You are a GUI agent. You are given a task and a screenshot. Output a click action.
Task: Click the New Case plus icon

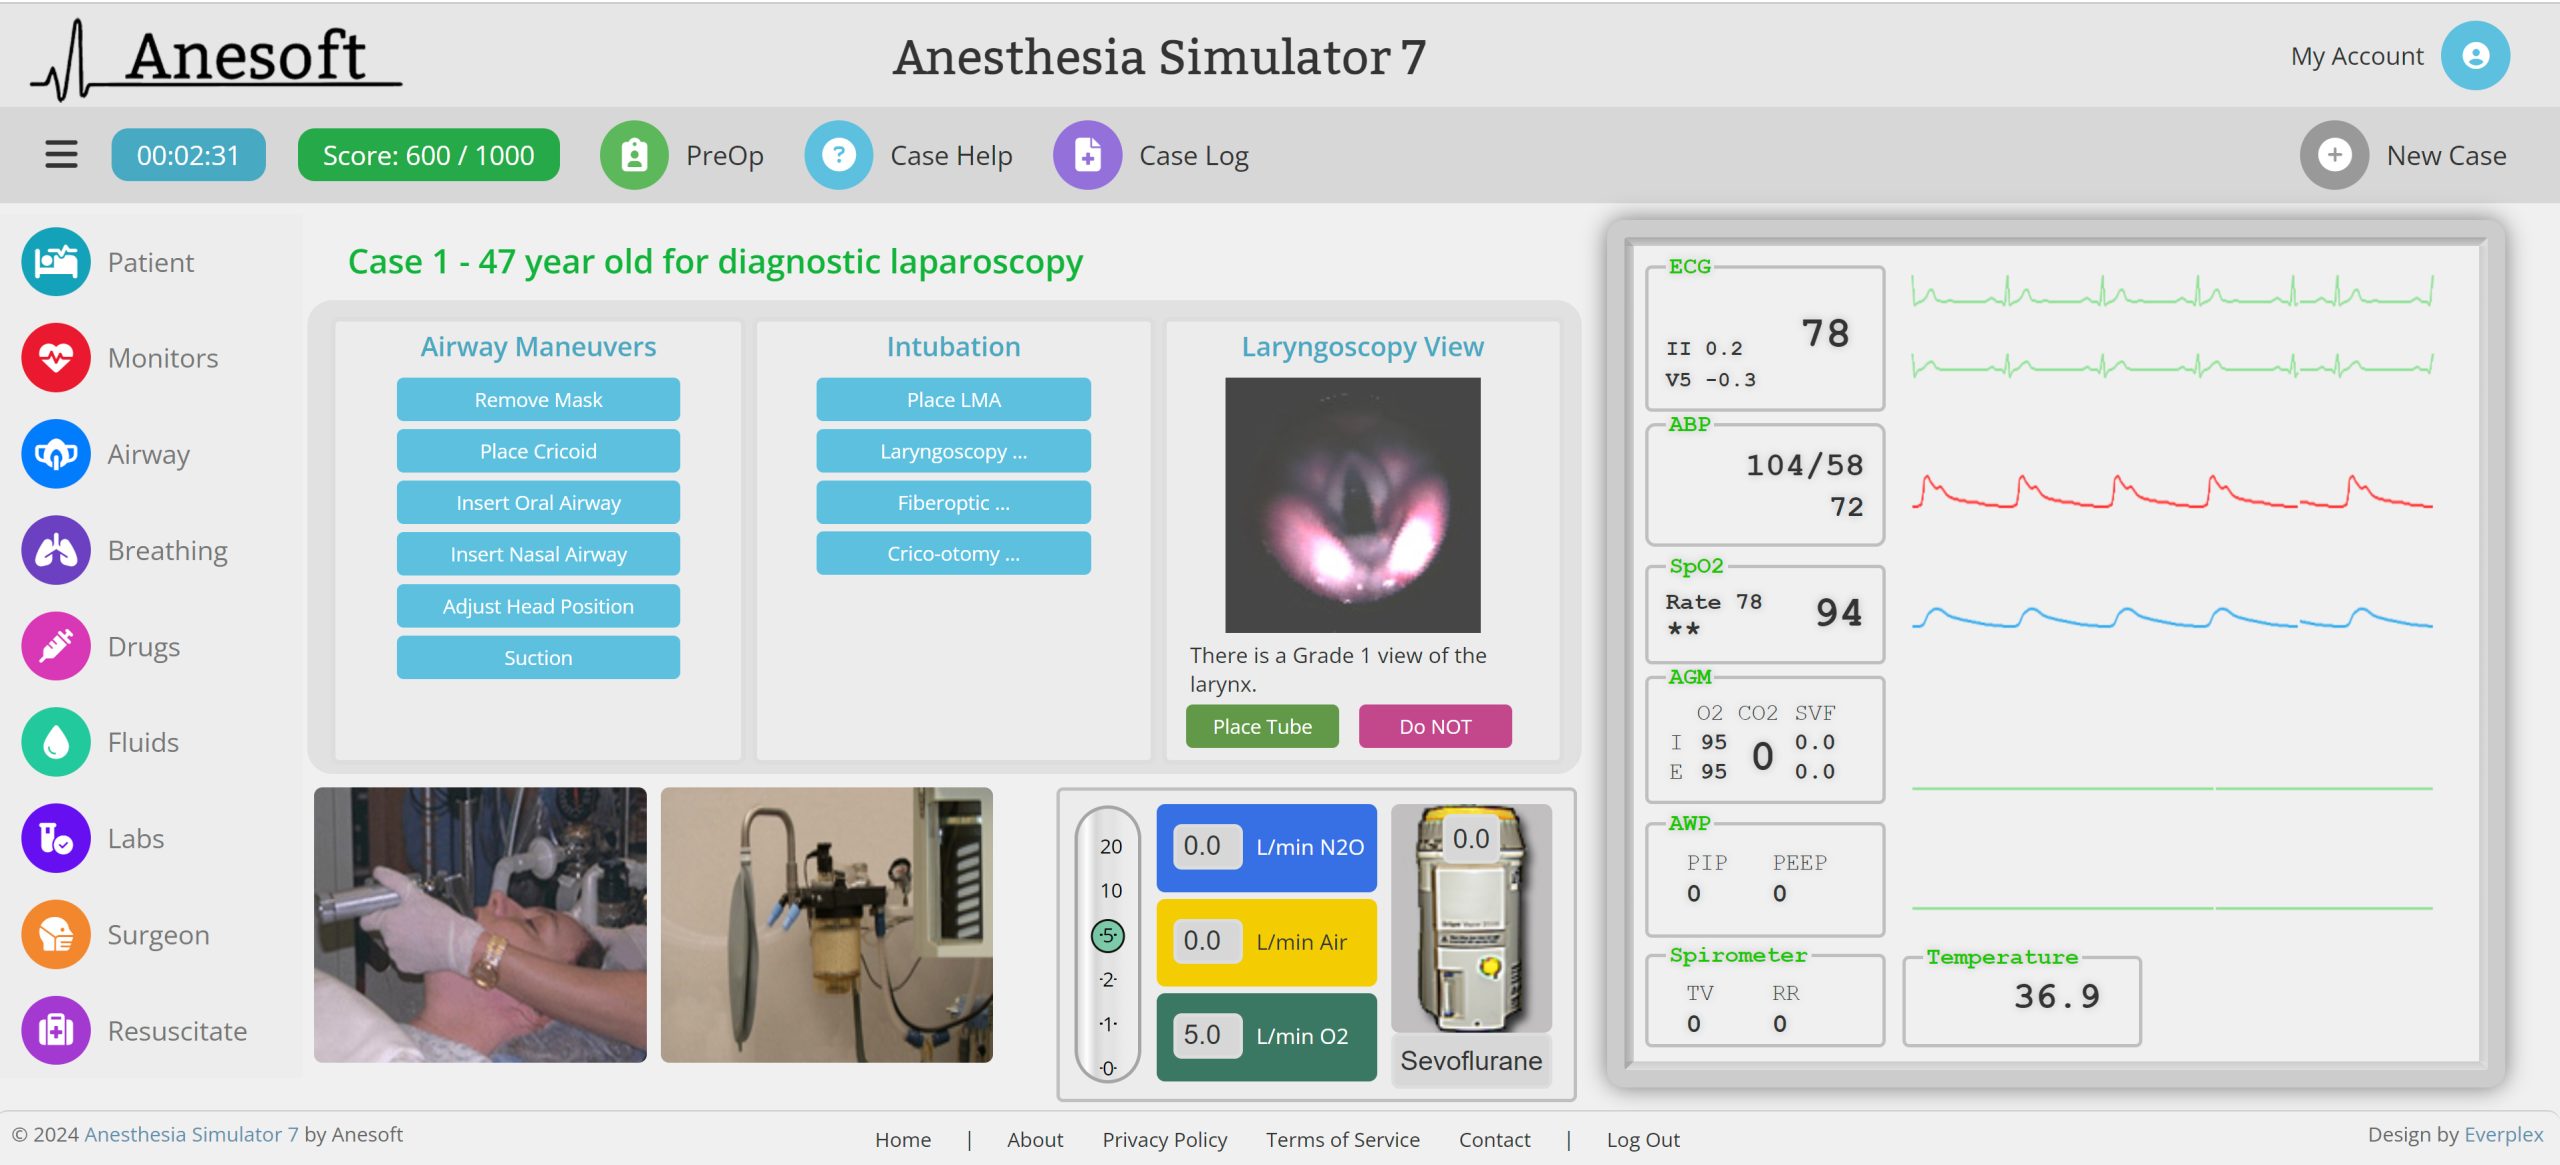point(2334,155)
